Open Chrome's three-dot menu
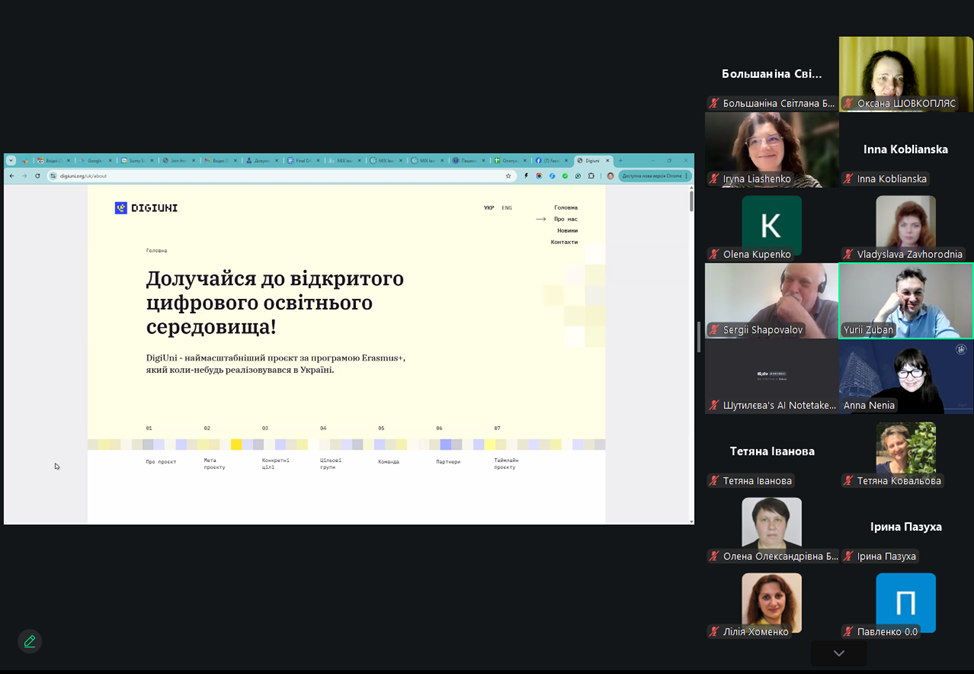The image size is (974, 674). pos(687,176)
